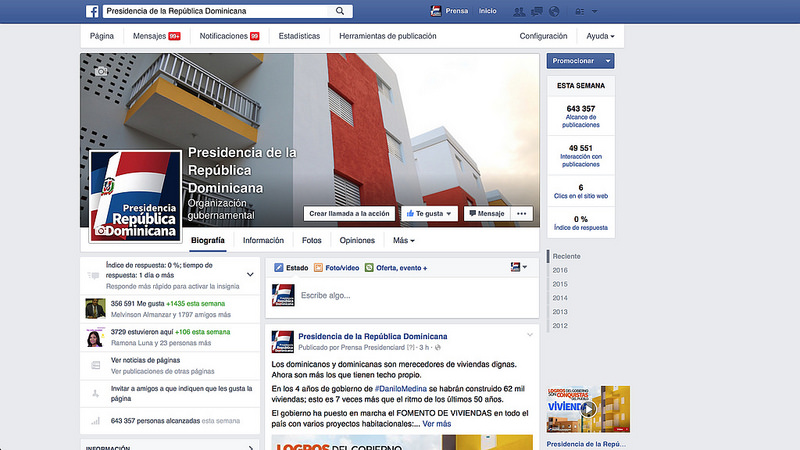Open the Página tab
This screenshot has height=450, width=800.
point(102,36)
